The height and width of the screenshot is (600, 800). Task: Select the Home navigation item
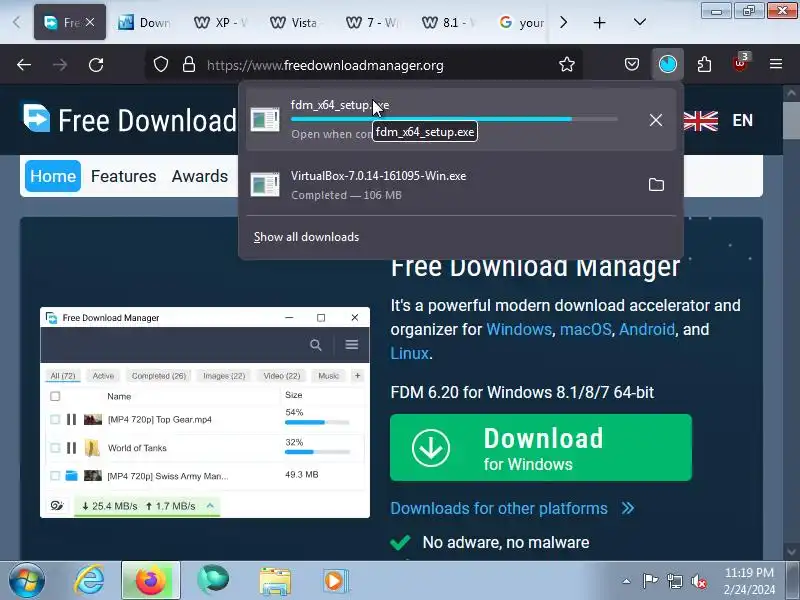(53, 176)
